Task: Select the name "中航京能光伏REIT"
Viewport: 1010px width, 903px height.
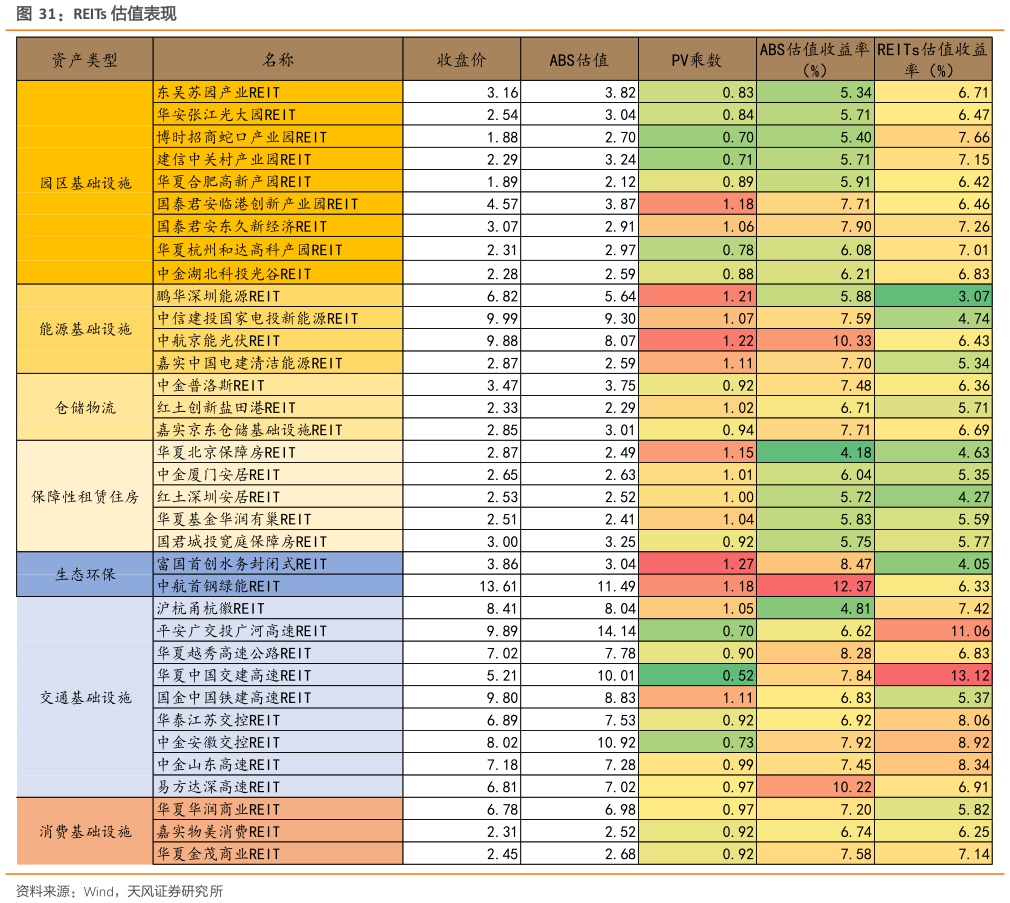Action: [x=219, y=341]
